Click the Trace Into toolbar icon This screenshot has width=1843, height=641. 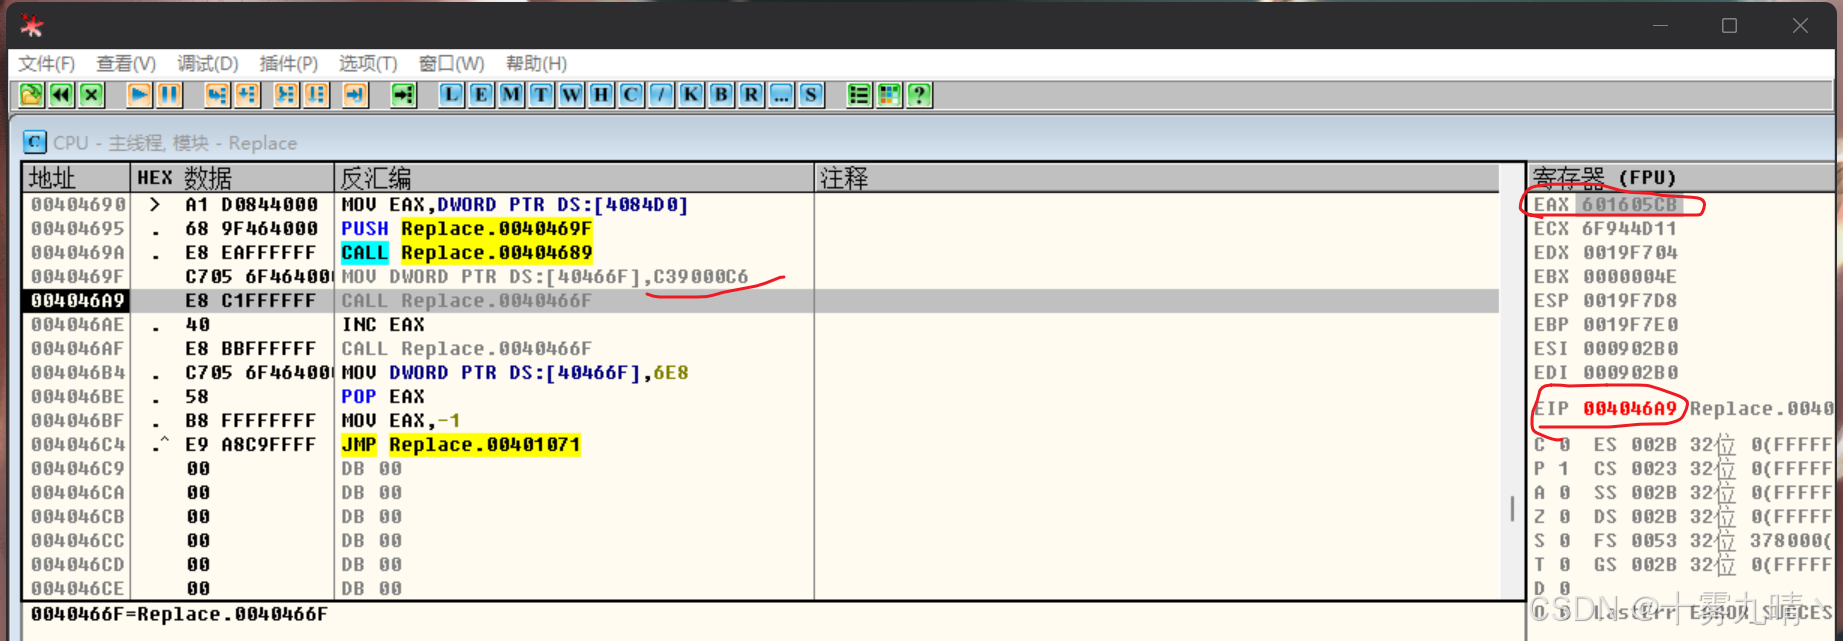[x=286, y=95]
